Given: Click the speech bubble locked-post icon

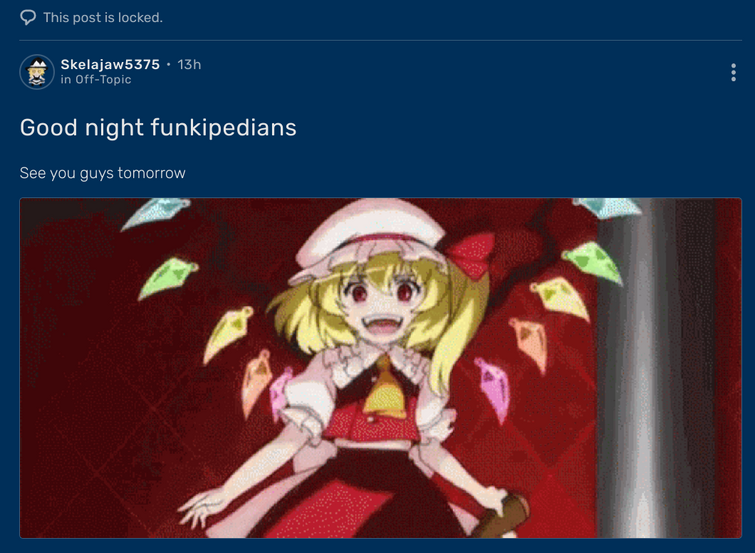Looking at the screenshot, I should (28, 17).
